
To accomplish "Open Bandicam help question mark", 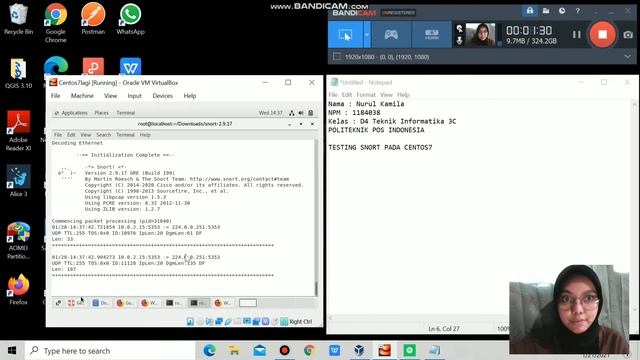I will coord(578,11).
